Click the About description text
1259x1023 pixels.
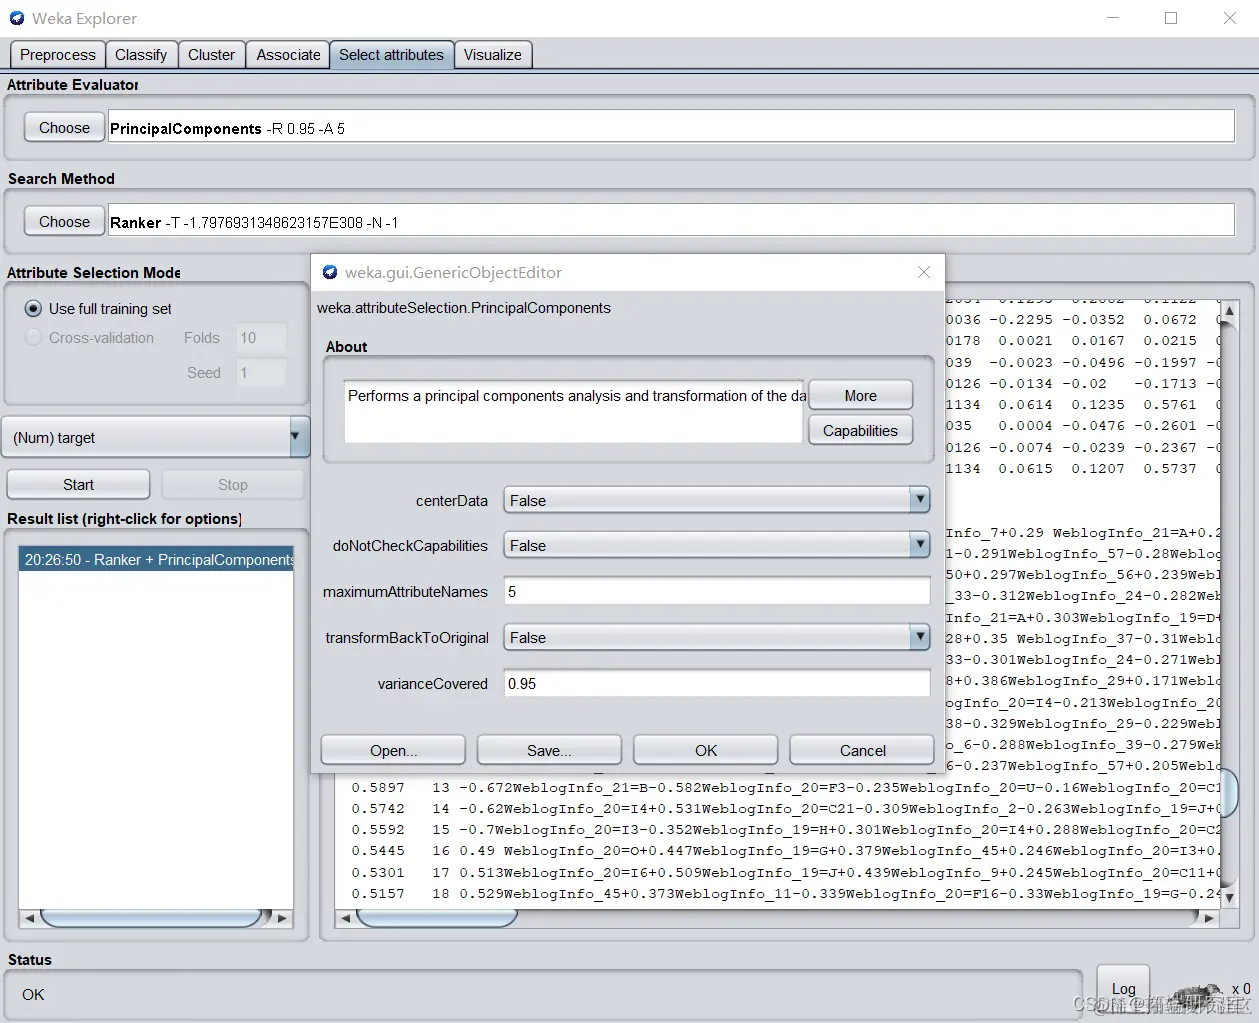click(576, 396)
